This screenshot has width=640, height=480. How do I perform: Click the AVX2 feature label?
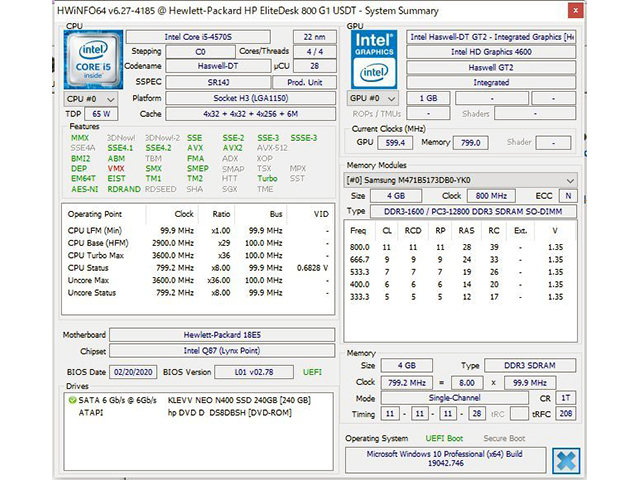tap(233, 148)
